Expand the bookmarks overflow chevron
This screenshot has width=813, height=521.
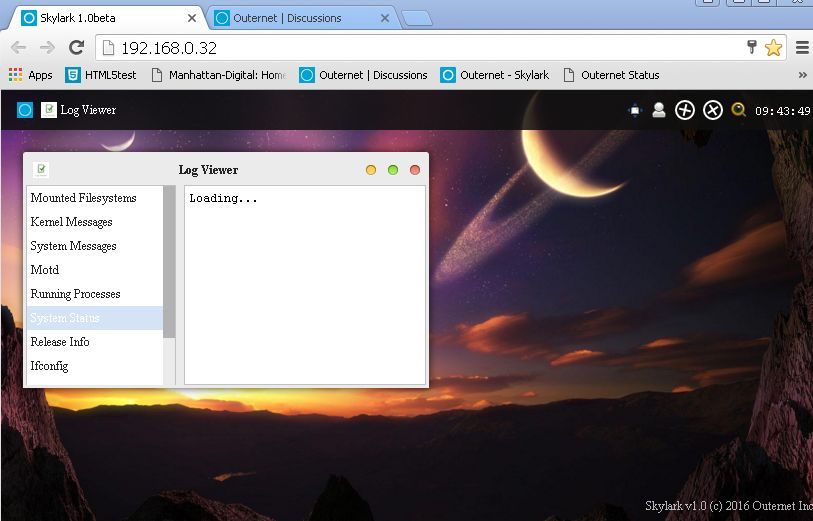pyautogui.click(x=802, y=75)
